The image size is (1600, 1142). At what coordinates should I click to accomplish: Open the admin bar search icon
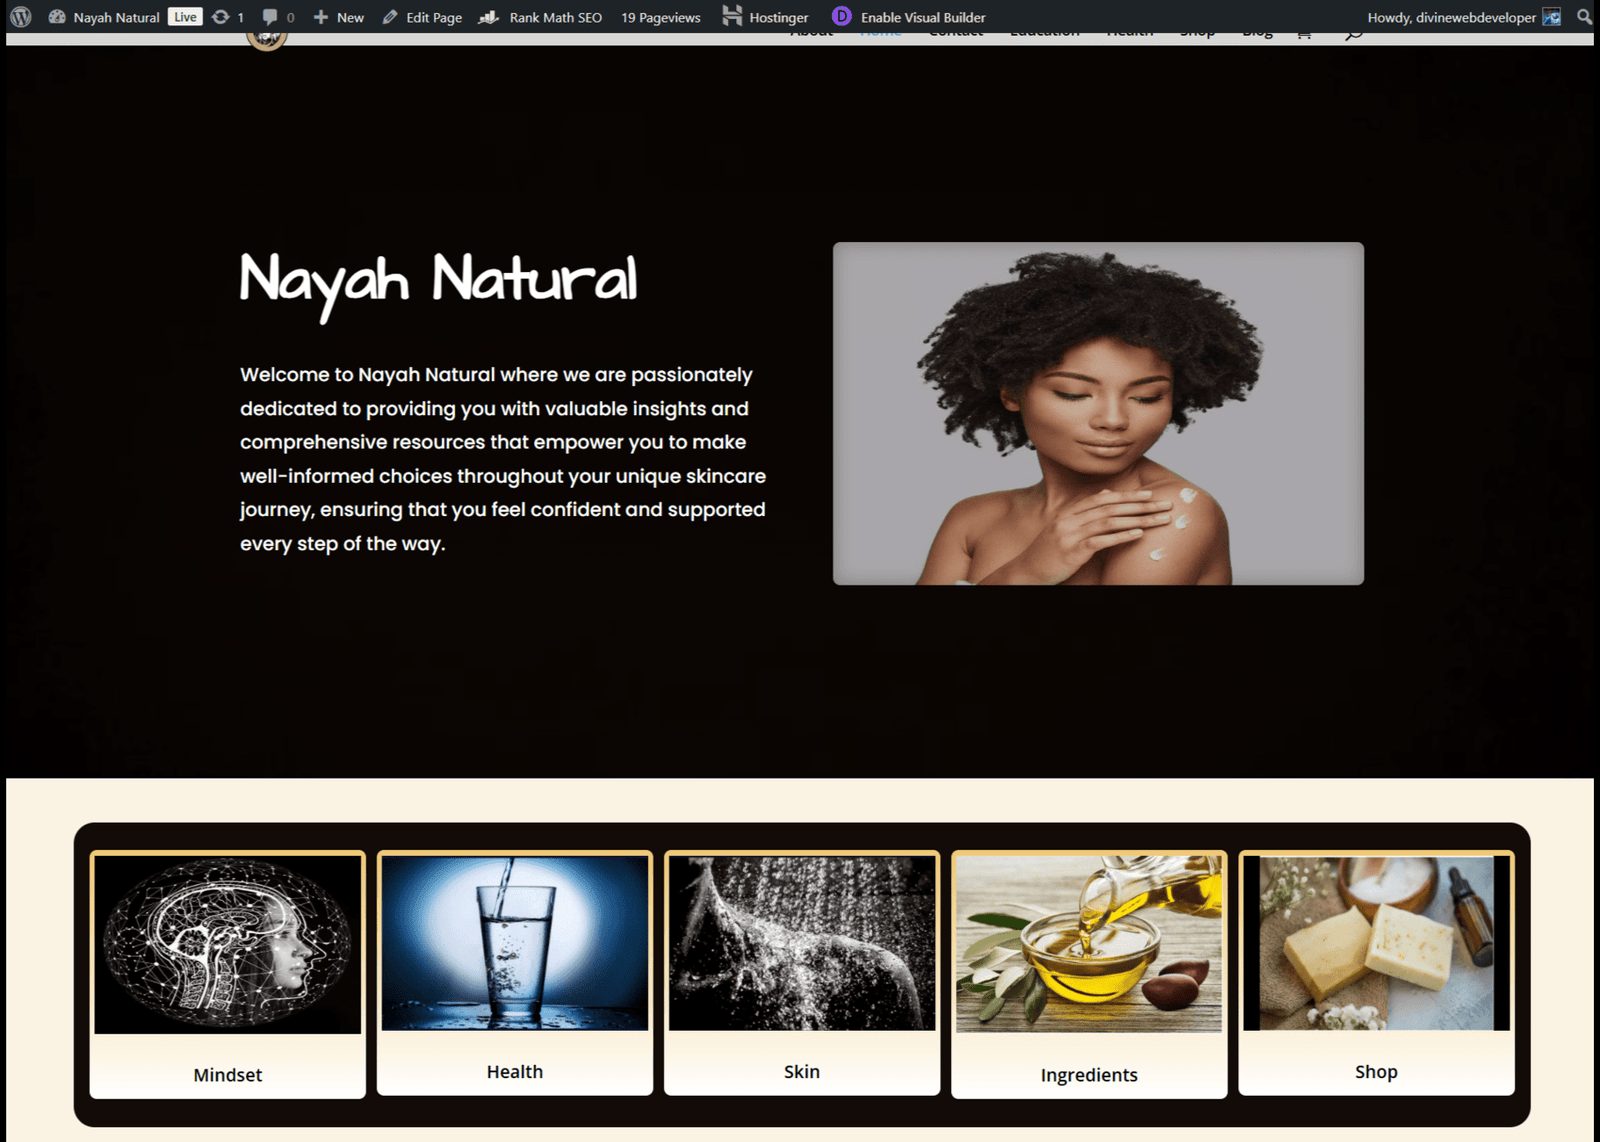(1584, 17)
